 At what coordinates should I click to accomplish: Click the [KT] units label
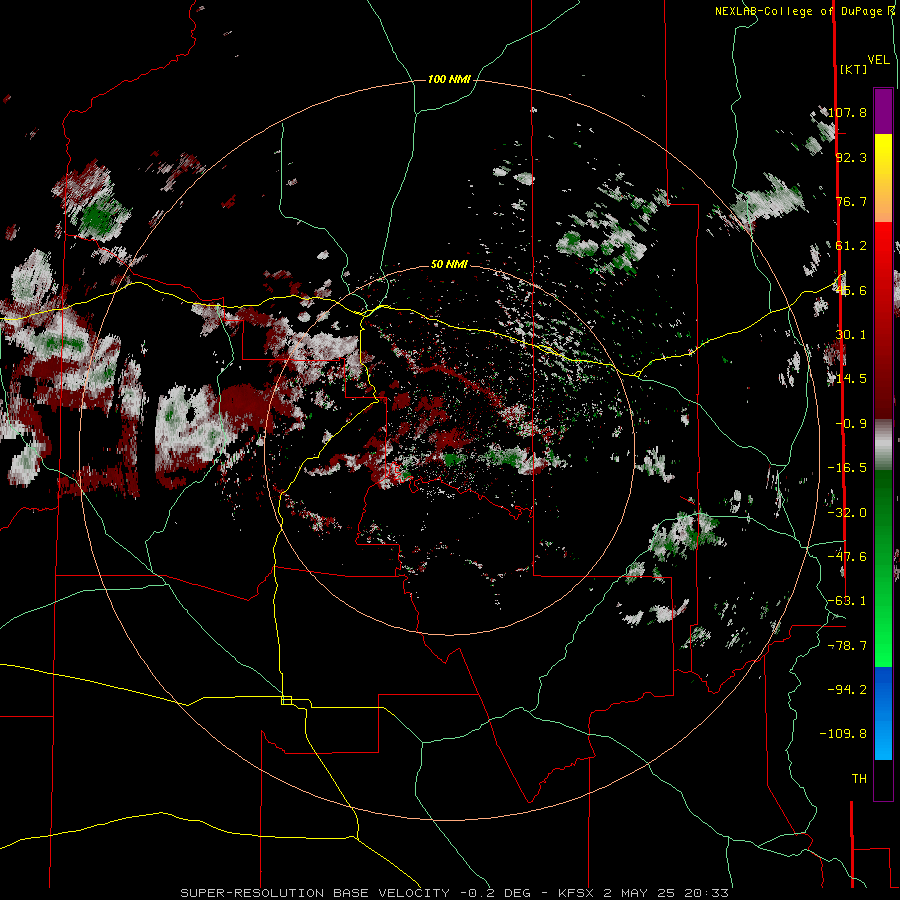pyautogui.click(x=854, y=69)
